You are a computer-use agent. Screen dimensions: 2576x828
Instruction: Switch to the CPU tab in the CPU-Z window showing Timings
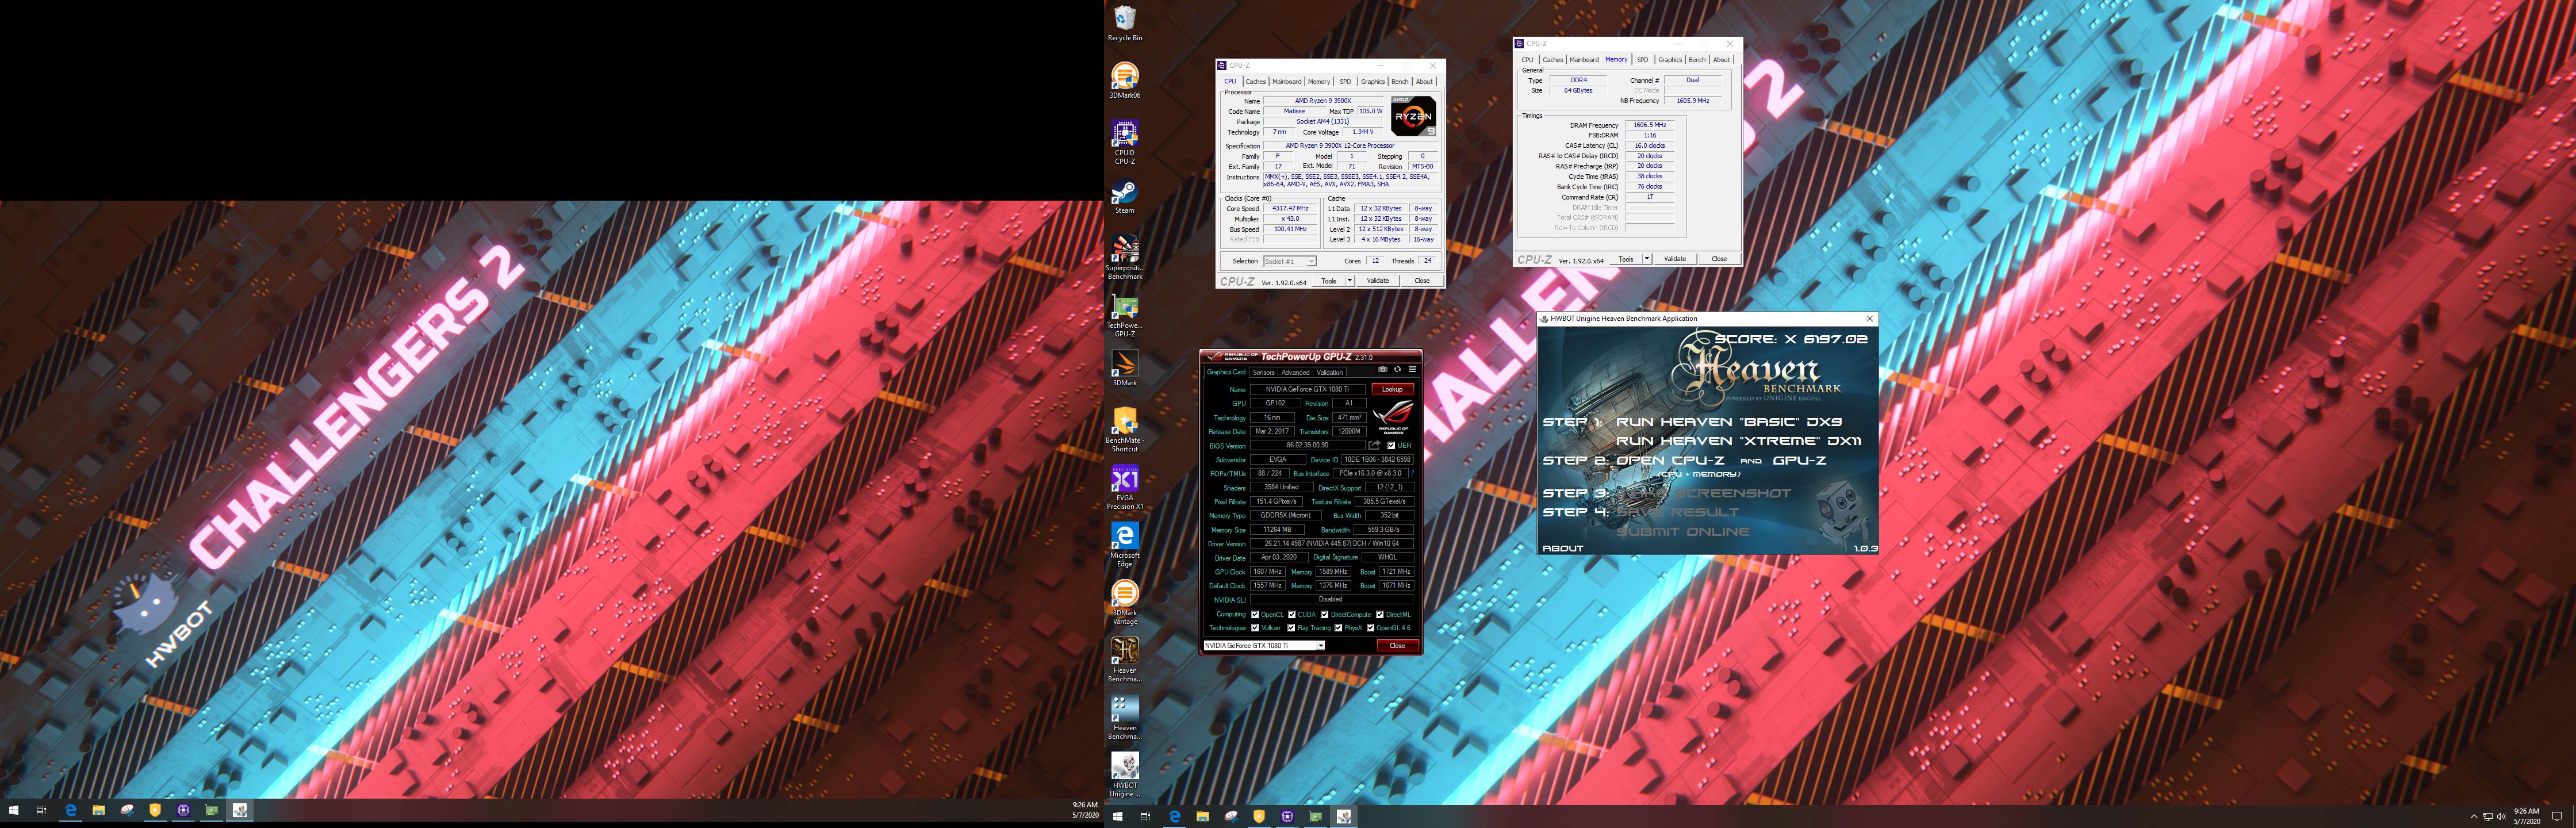(1527, 60)
